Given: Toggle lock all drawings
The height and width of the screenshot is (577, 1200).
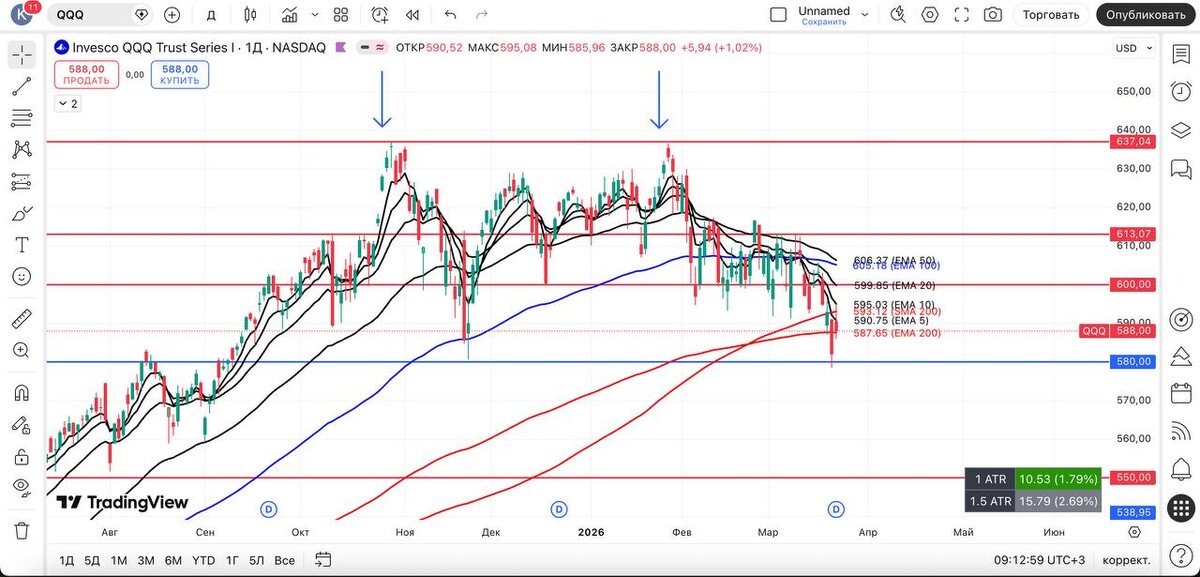Looking at the screenshot, I should [x=21, y=456].
